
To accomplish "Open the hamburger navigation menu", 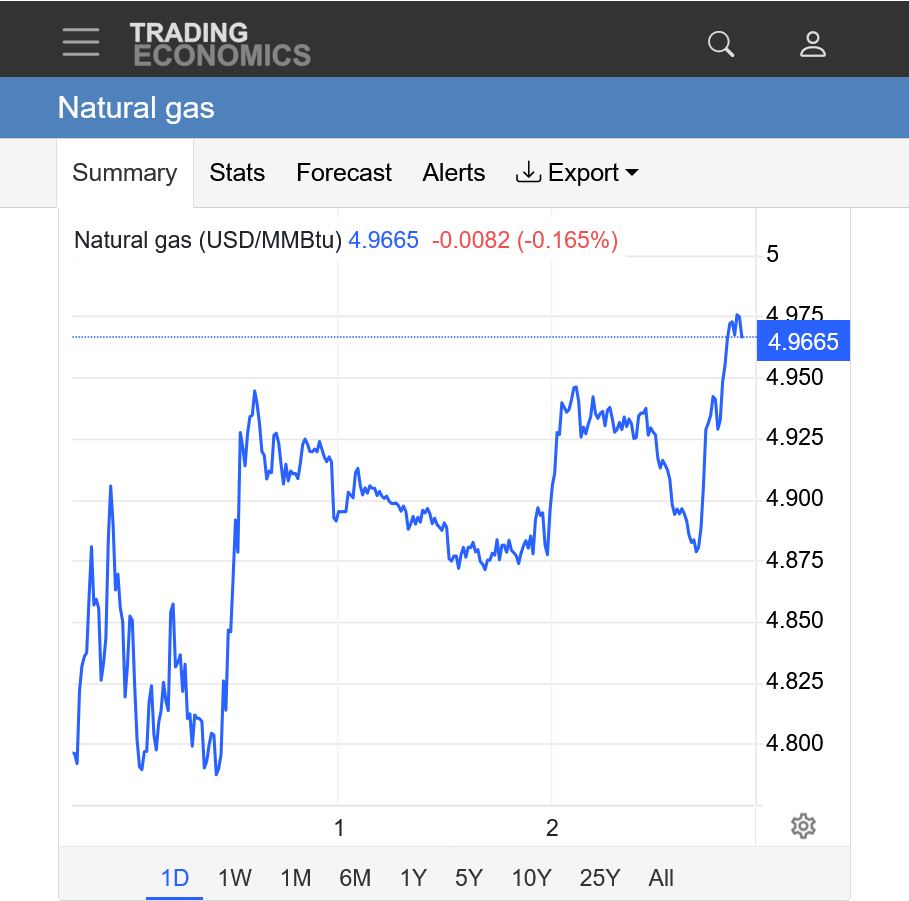I will [x=80, y=42].
